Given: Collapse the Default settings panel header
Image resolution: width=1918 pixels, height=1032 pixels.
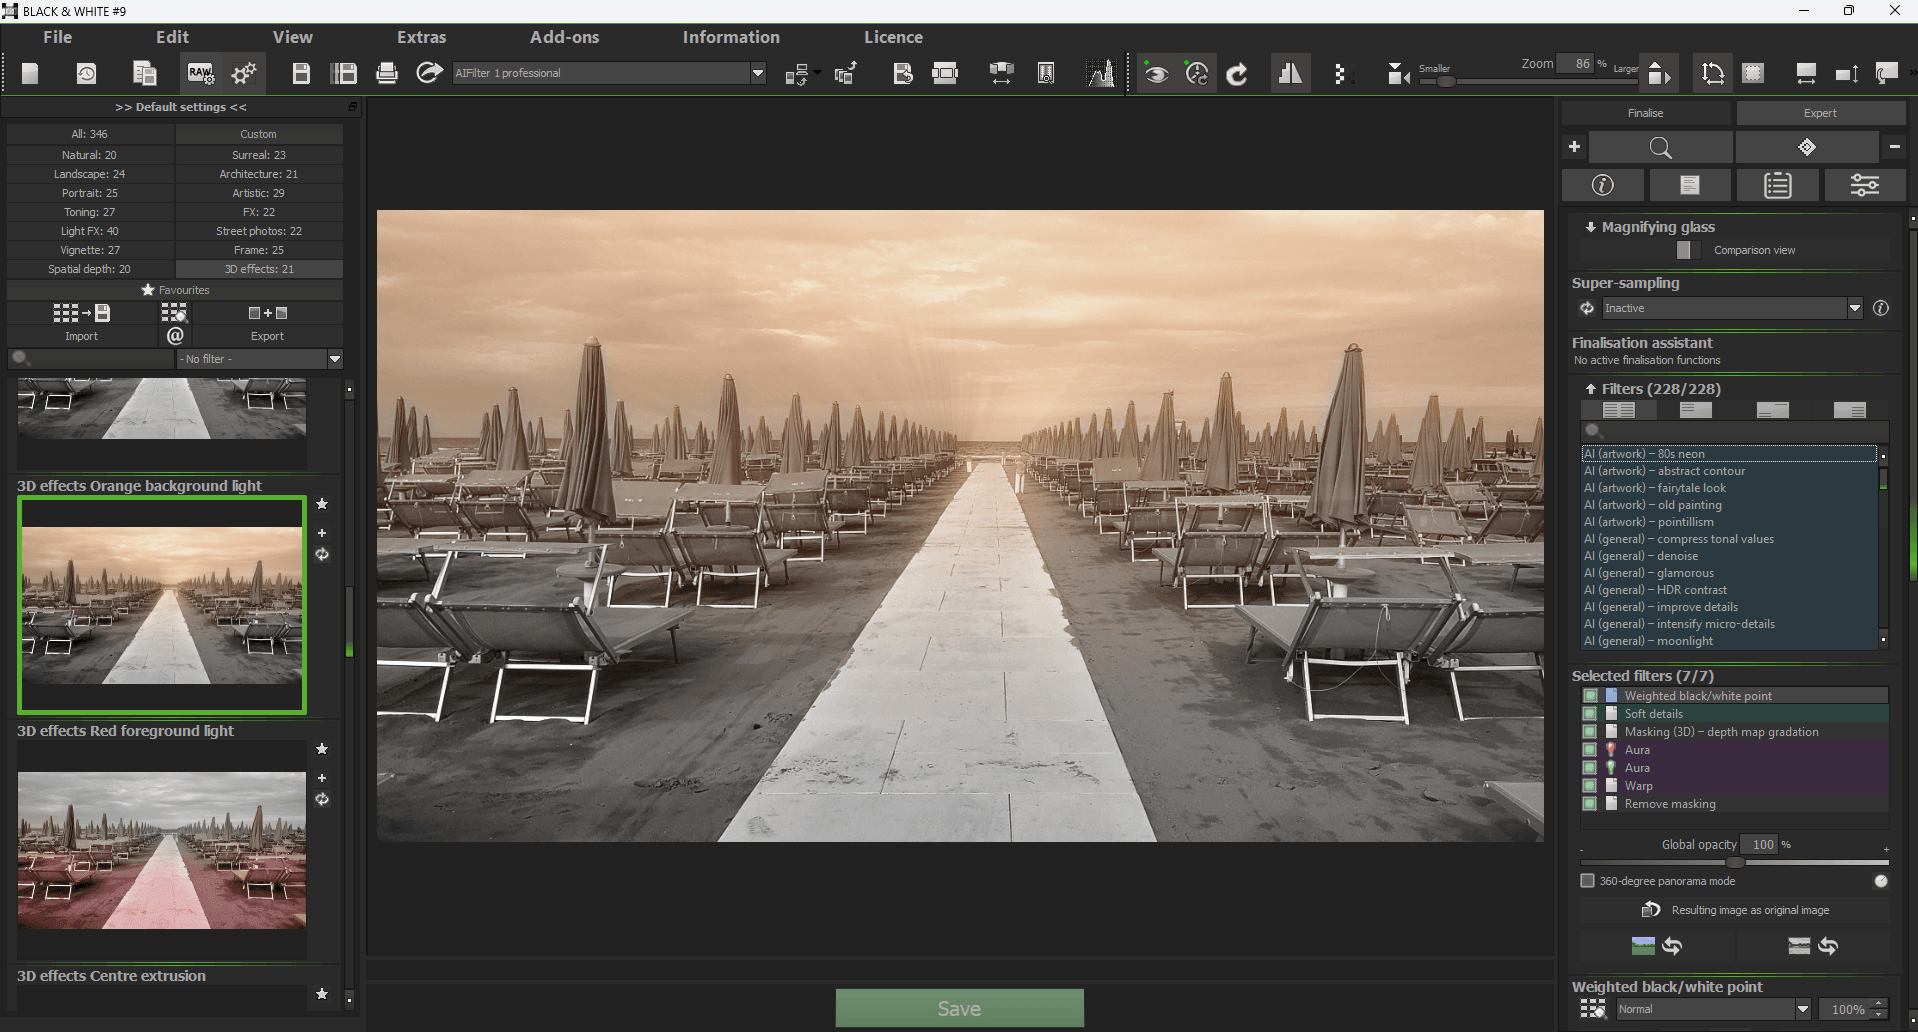Looking at the screenshot, I should click(181, 107).
